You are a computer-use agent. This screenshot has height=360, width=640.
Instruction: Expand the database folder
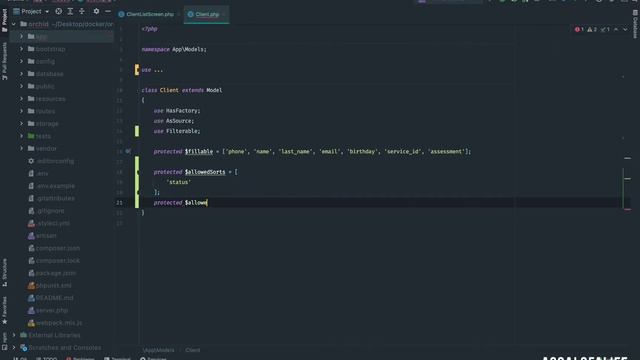tap(22, 74)
